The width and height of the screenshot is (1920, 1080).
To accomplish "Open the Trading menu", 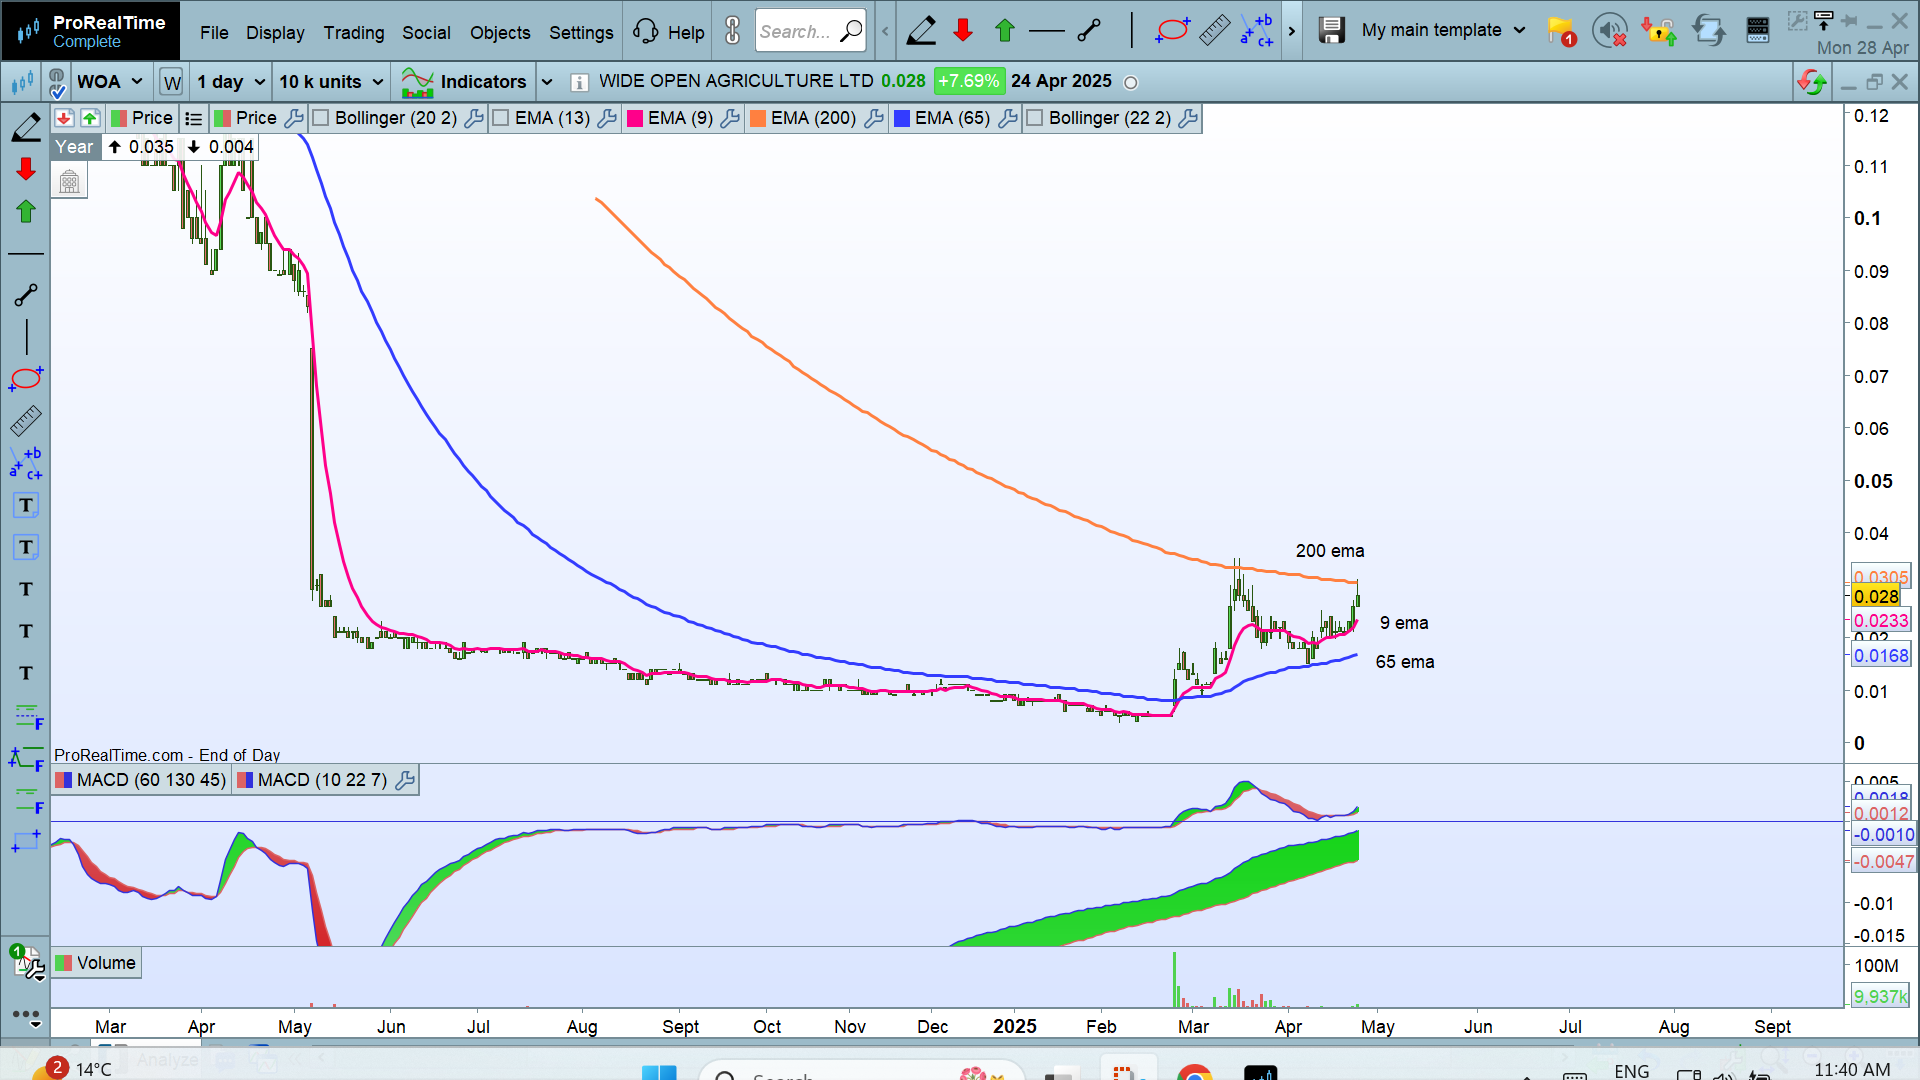I will pos(354,33).
